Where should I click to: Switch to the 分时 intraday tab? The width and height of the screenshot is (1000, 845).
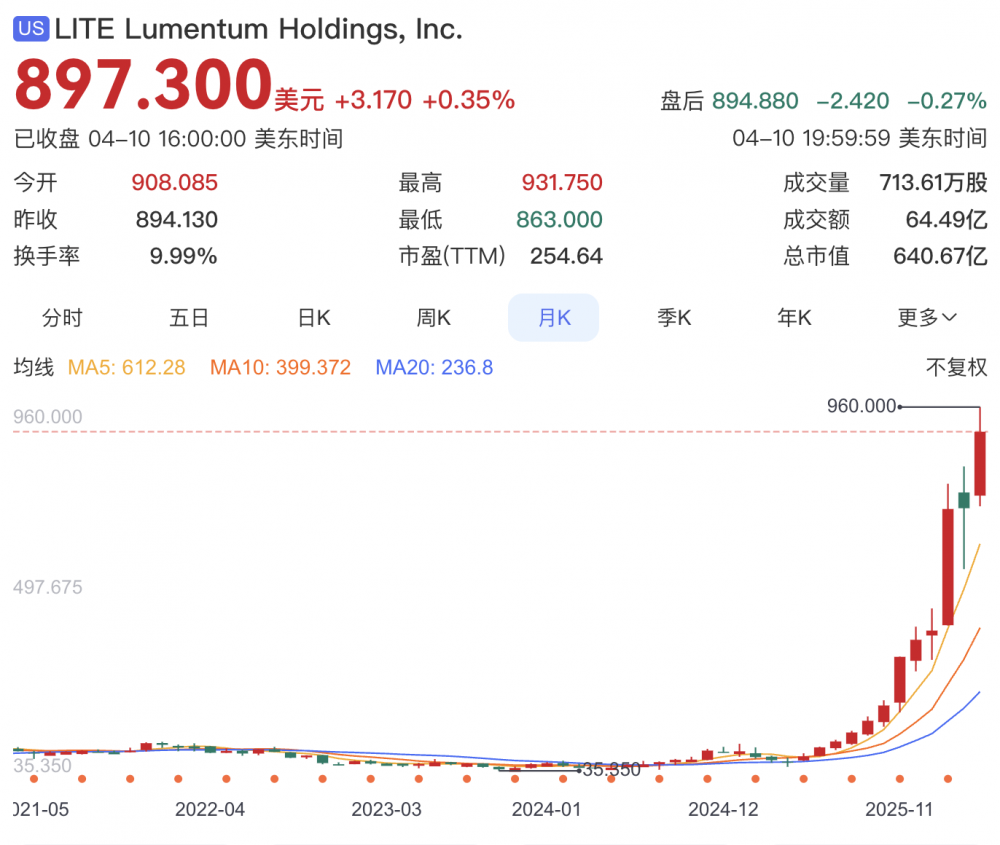62,318
